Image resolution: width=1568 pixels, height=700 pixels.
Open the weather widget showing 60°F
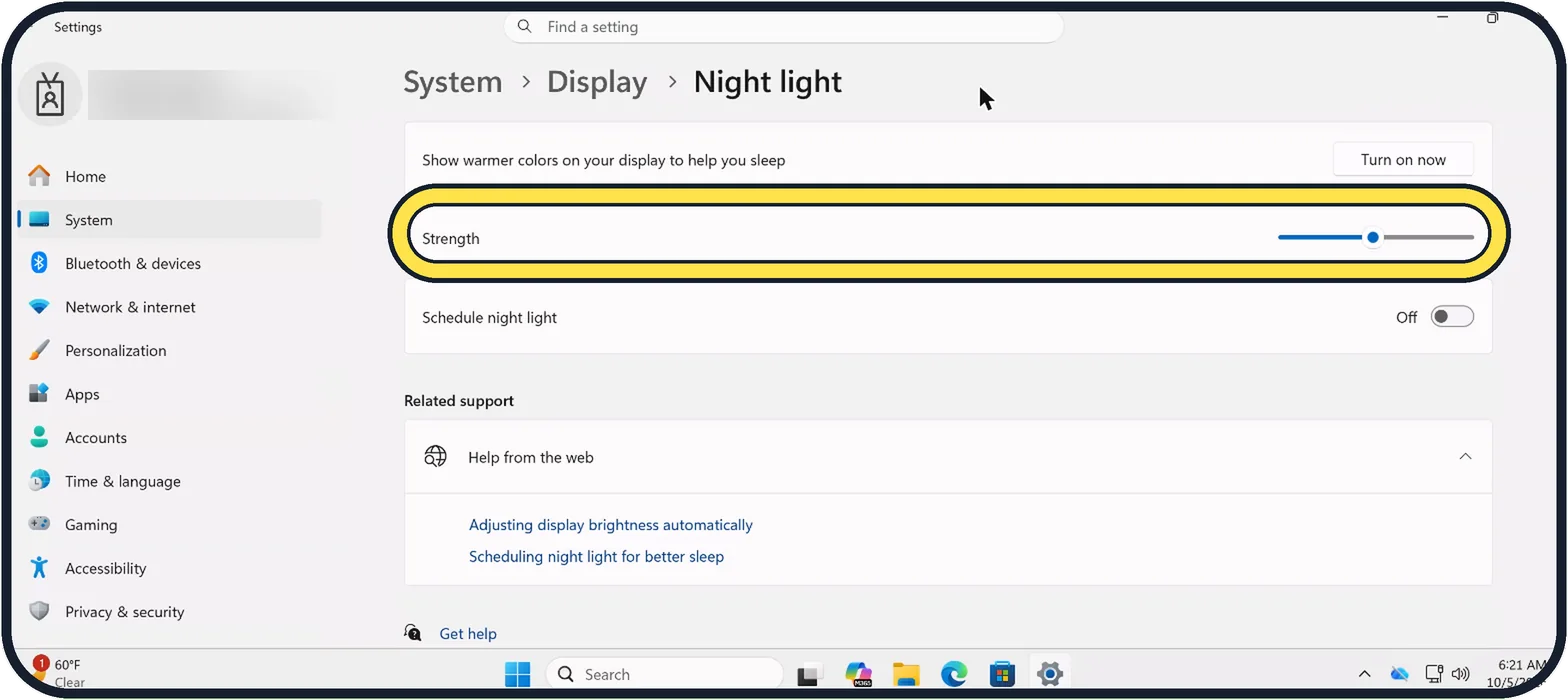pos(60,674)
